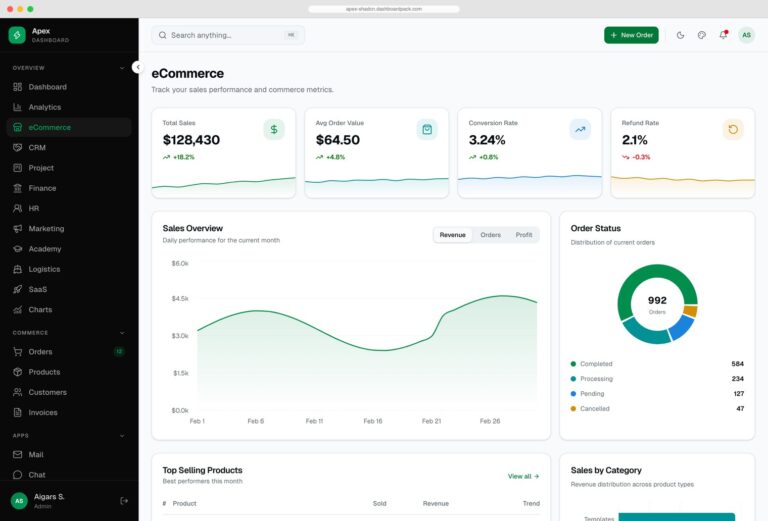
Task: Open the Academy page
Action: (69, 249)
